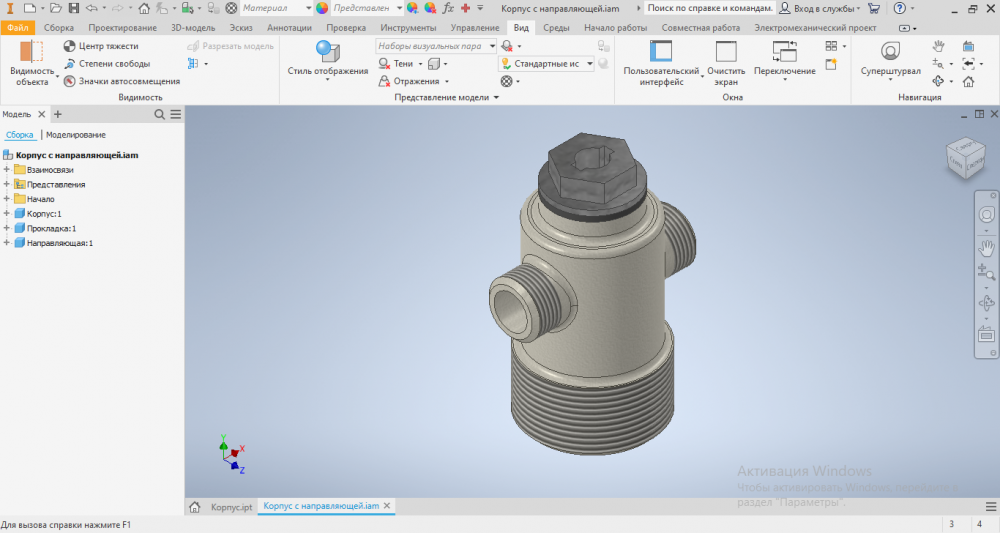Select the Pan hand tool in ribbon
This screenshot has height=533, width=1000.
click(x=938, y=46)
